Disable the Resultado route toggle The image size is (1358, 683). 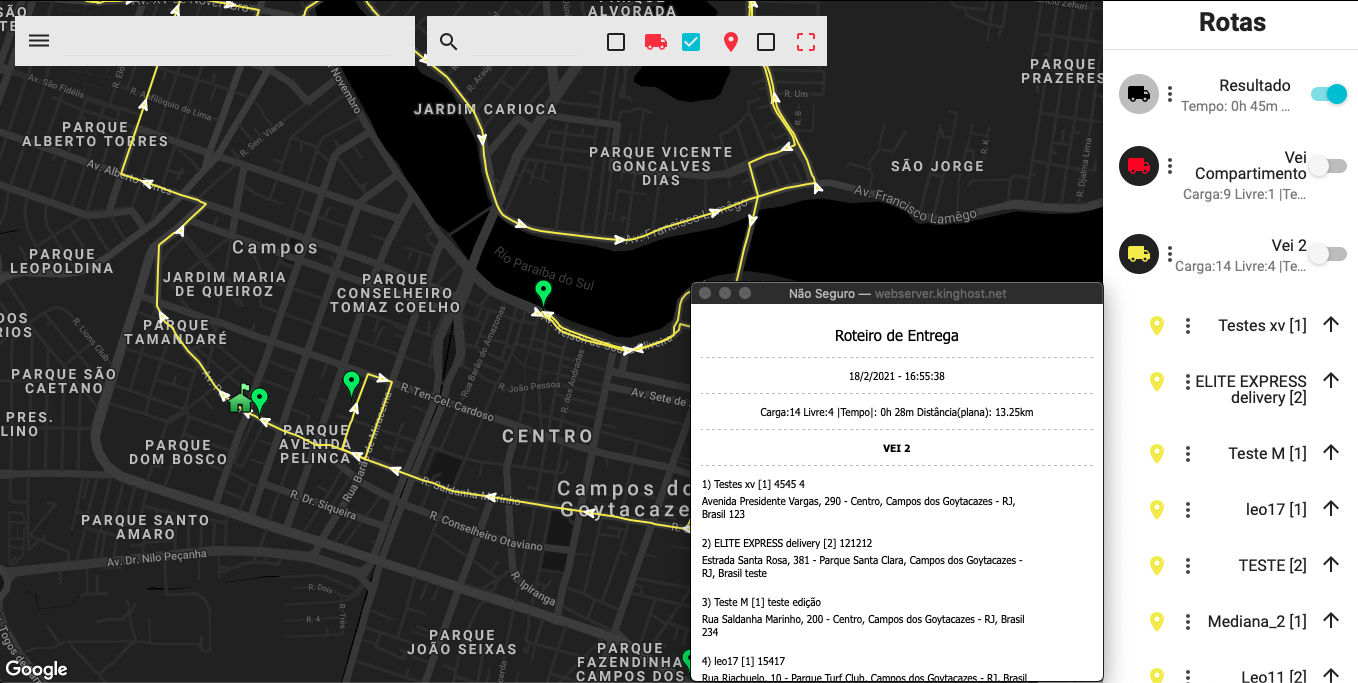point(1329,94)
